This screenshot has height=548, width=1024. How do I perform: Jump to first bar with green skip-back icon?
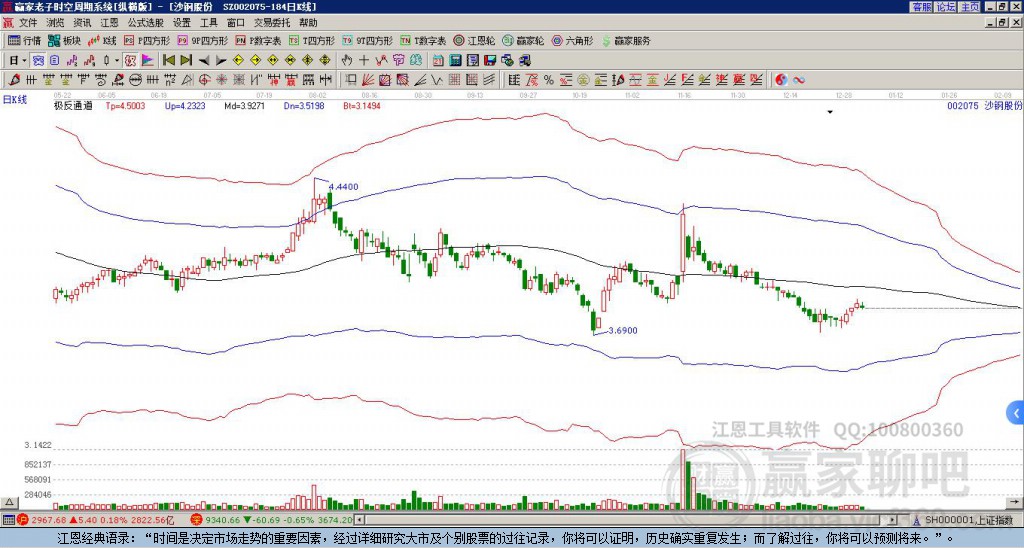pos(168,61)
